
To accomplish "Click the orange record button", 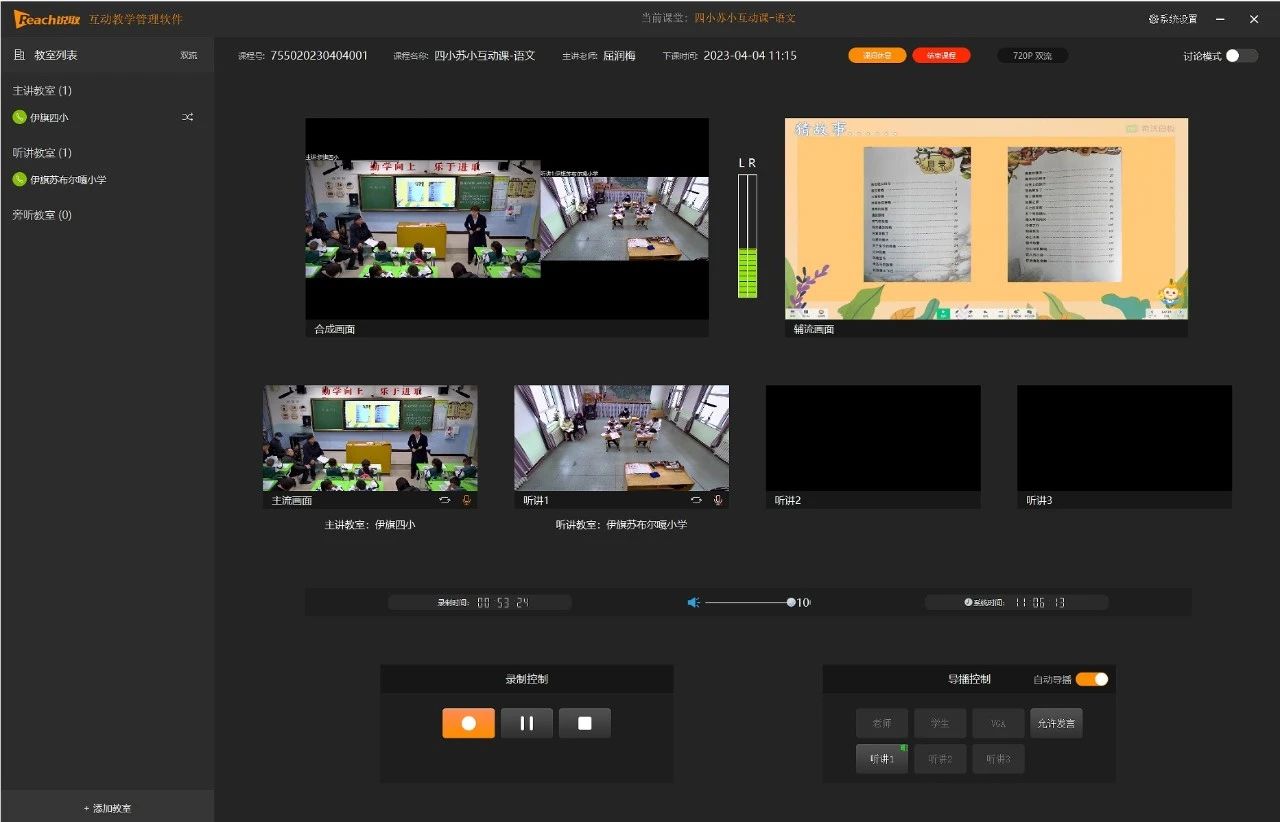I will 468,723.
